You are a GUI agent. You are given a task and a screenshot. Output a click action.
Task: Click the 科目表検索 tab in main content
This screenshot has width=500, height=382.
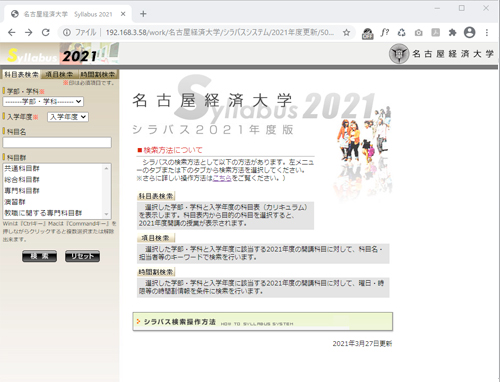tap(156, 196)
